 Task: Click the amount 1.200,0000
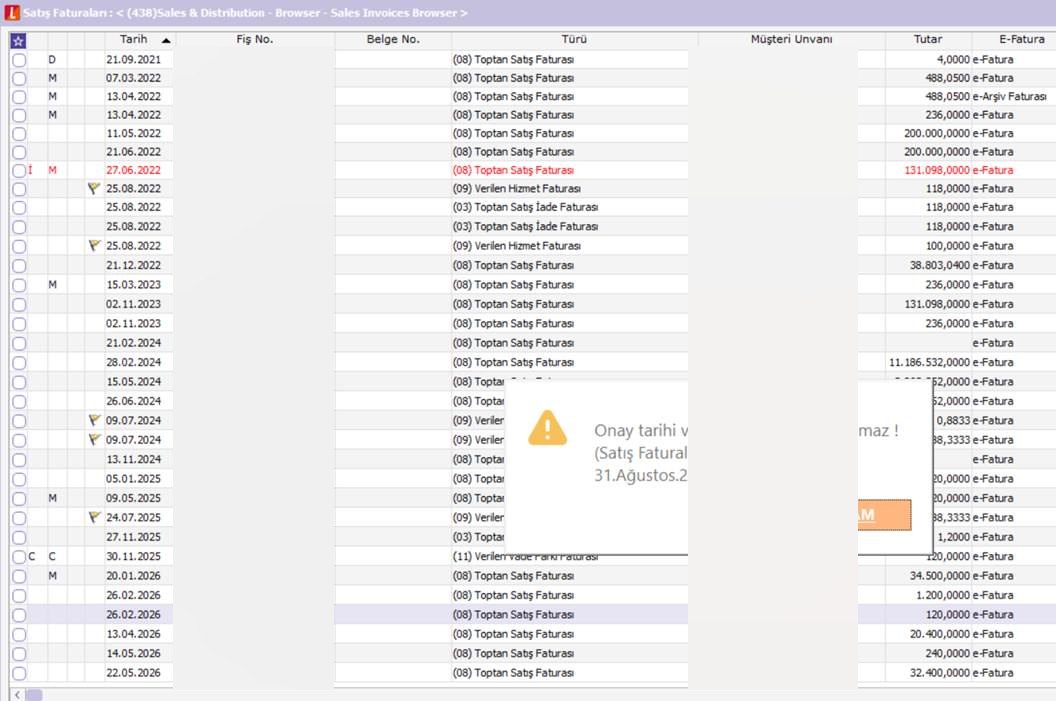click(943, 595)
